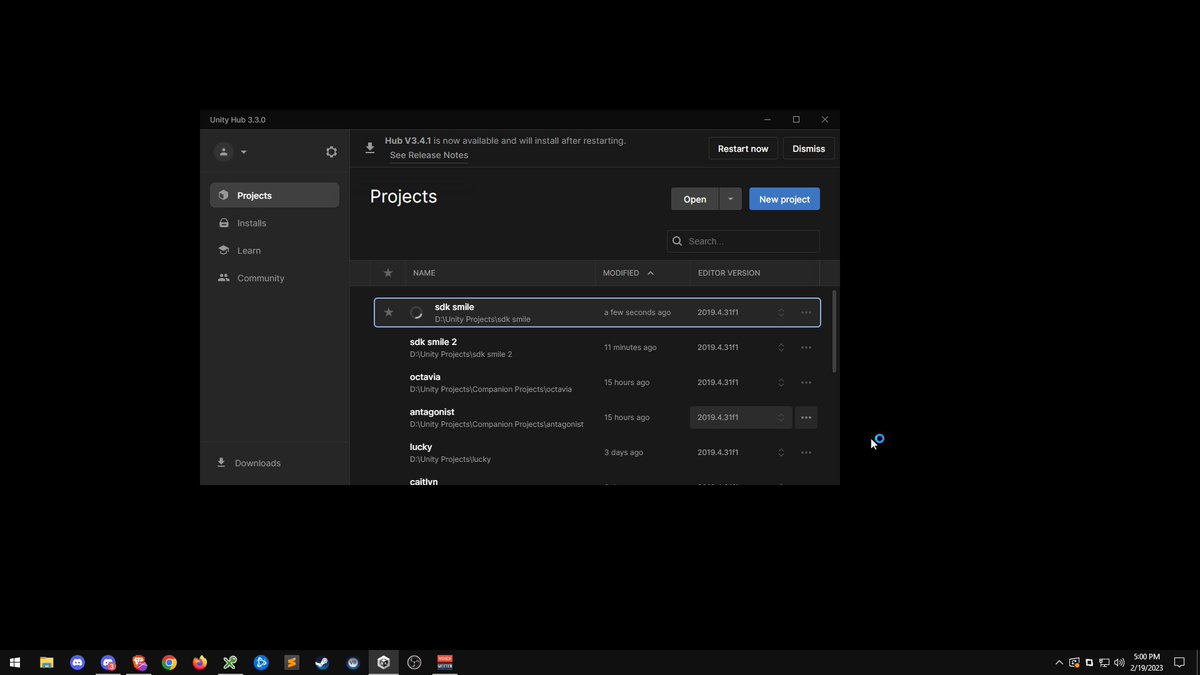
Task: Open the three-dot menu for sdk smile 2
Action: (x=806, y=347)
